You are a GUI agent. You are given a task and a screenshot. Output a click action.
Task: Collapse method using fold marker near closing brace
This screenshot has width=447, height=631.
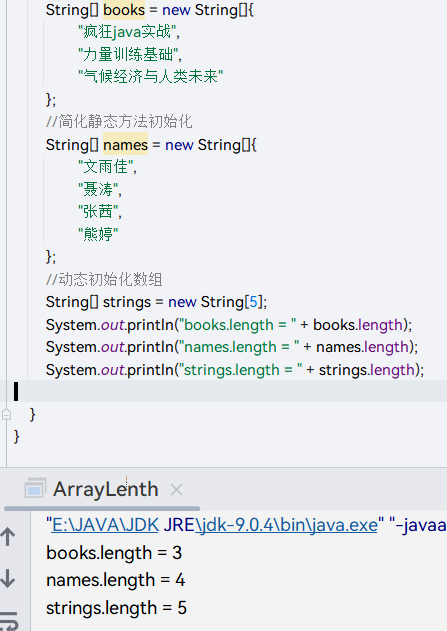[6, 414]
